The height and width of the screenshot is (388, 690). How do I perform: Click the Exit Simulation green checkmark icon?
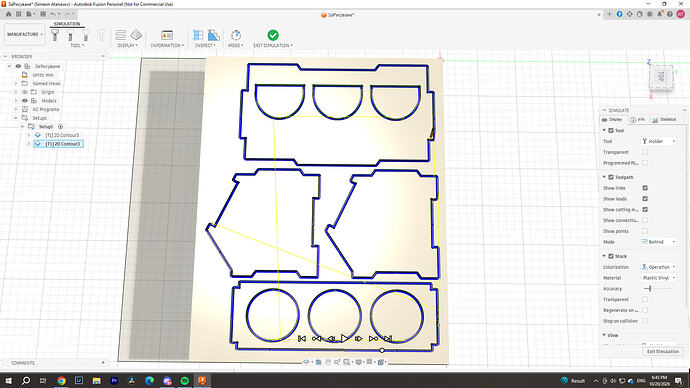pyautogui.click(x=273, y=35)
